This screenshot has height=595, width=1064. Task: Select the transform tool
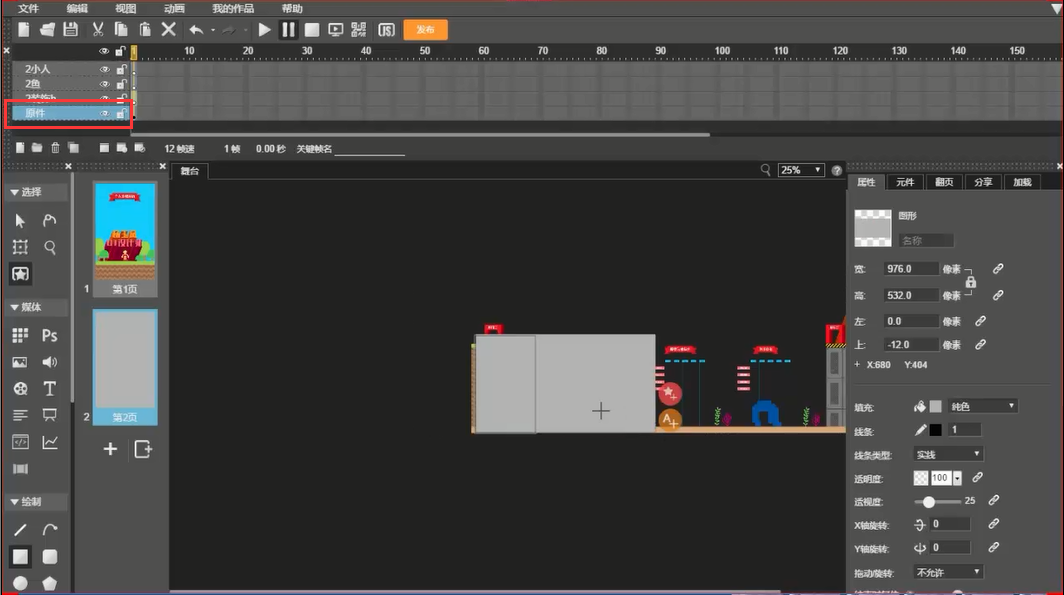click(20, 247)
